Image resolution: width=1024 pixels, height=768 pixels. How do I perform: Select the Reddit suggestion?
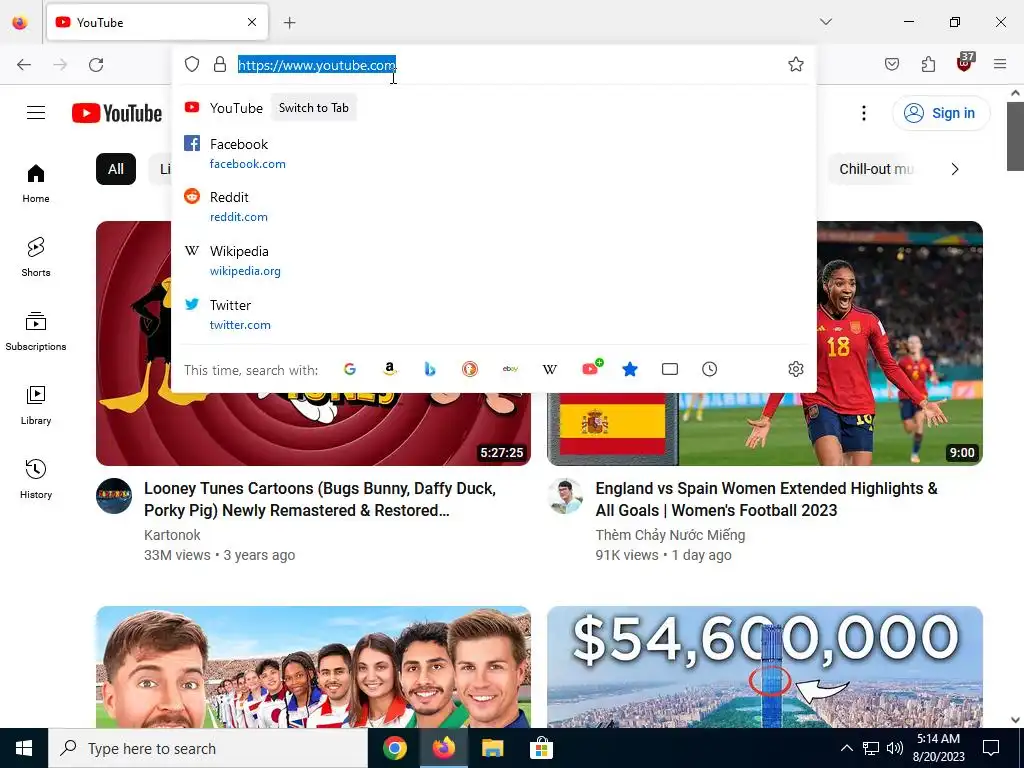tap(494, 206)
